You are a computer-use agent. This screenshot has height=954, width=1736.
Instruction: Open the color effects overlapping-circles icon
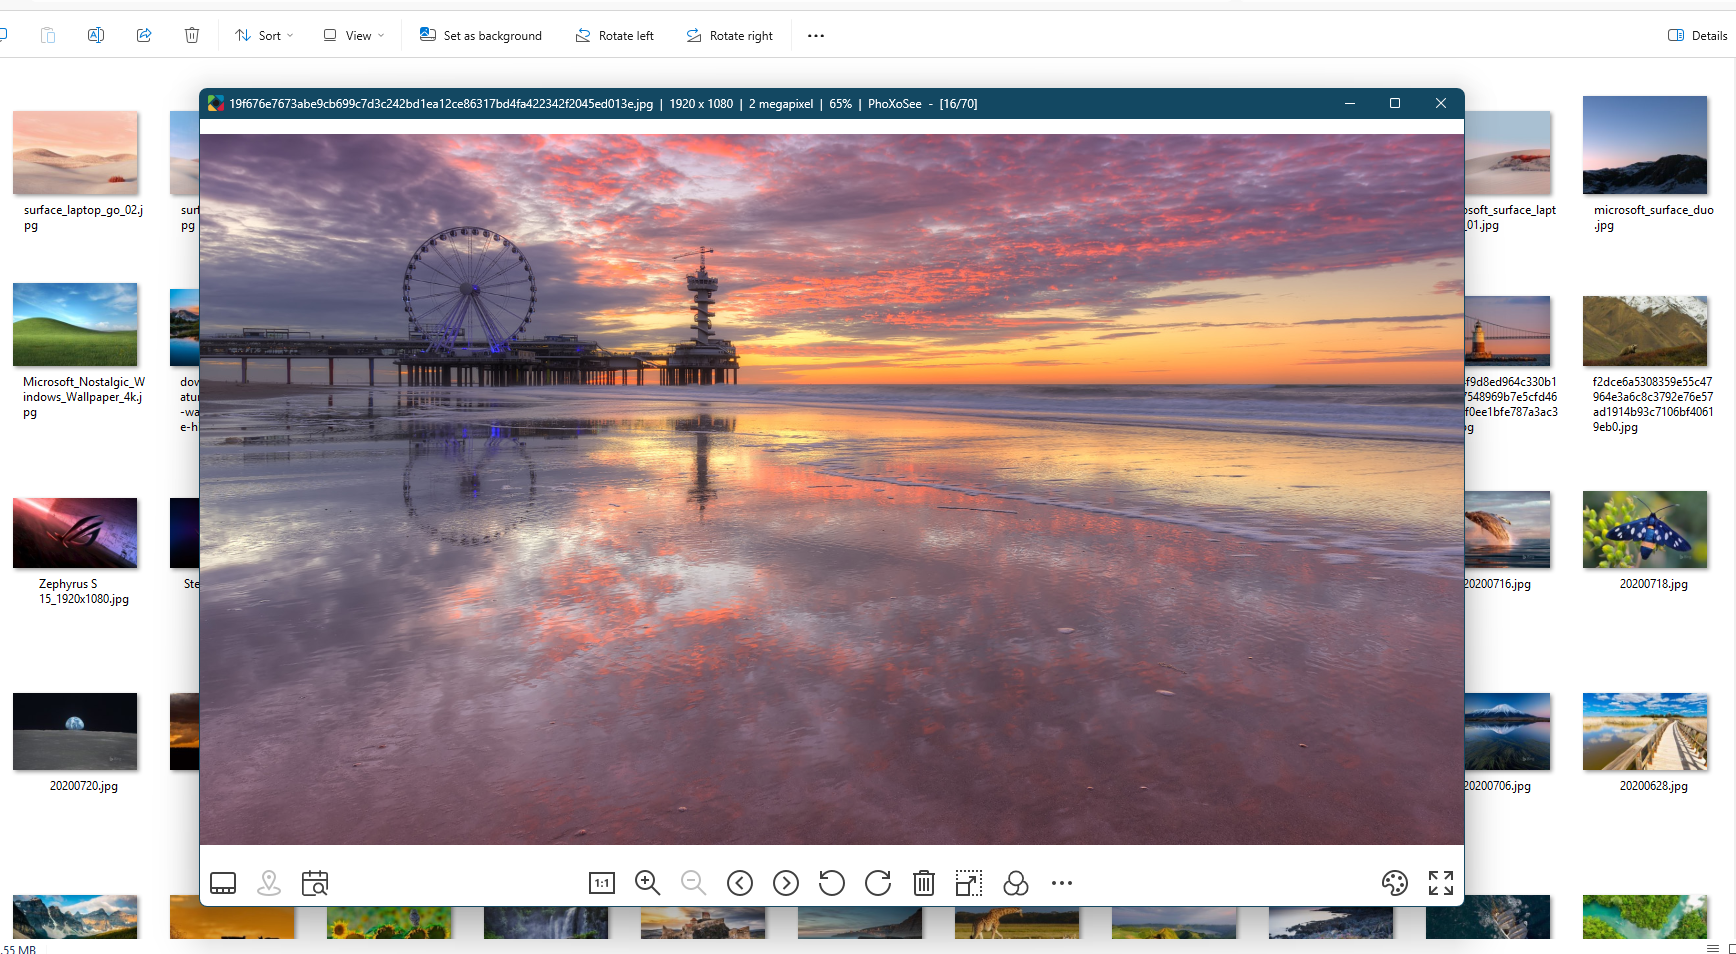pyautogui.click(x=1015, y=883)
